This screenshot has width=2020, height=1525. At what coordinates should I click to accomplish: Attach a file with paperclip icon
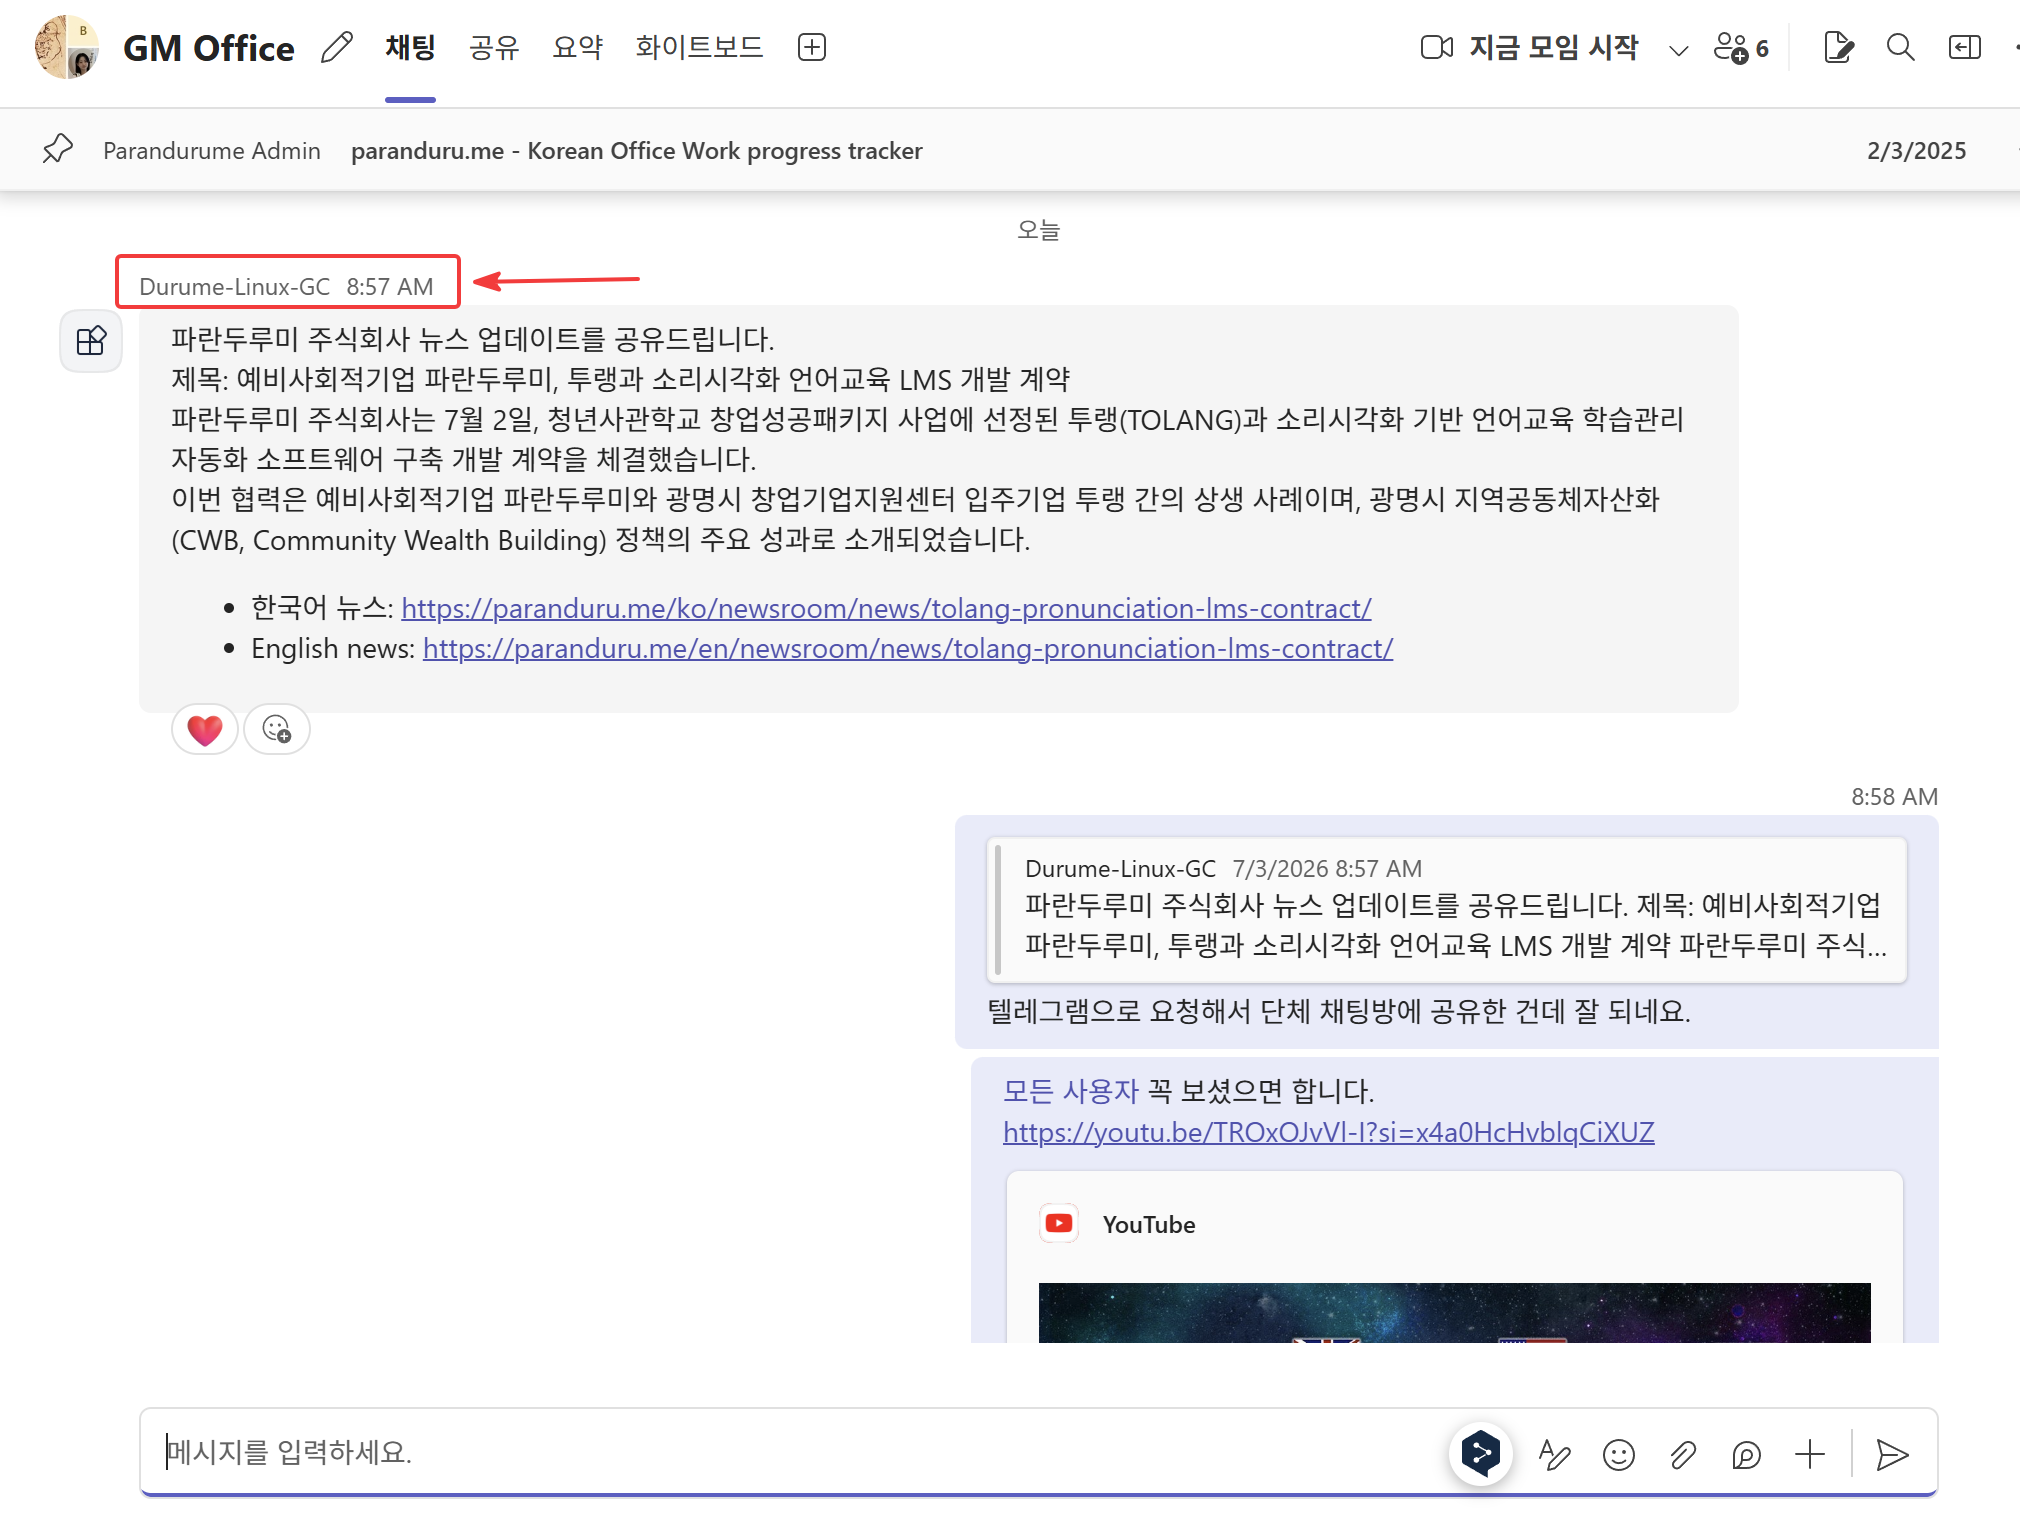pos(1682,1454)
